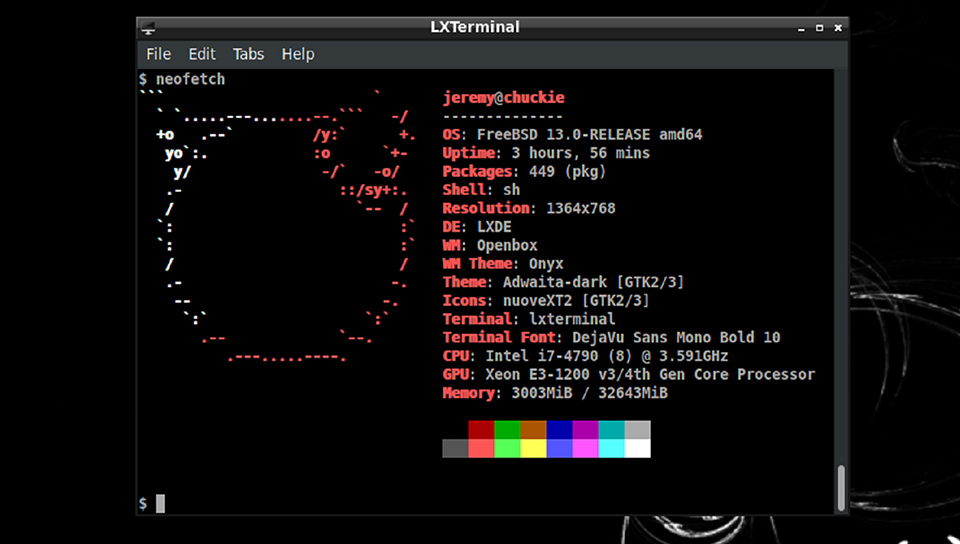Screen dimensions: 960x544
Task: Click the dark red color block
Action: 481,430
